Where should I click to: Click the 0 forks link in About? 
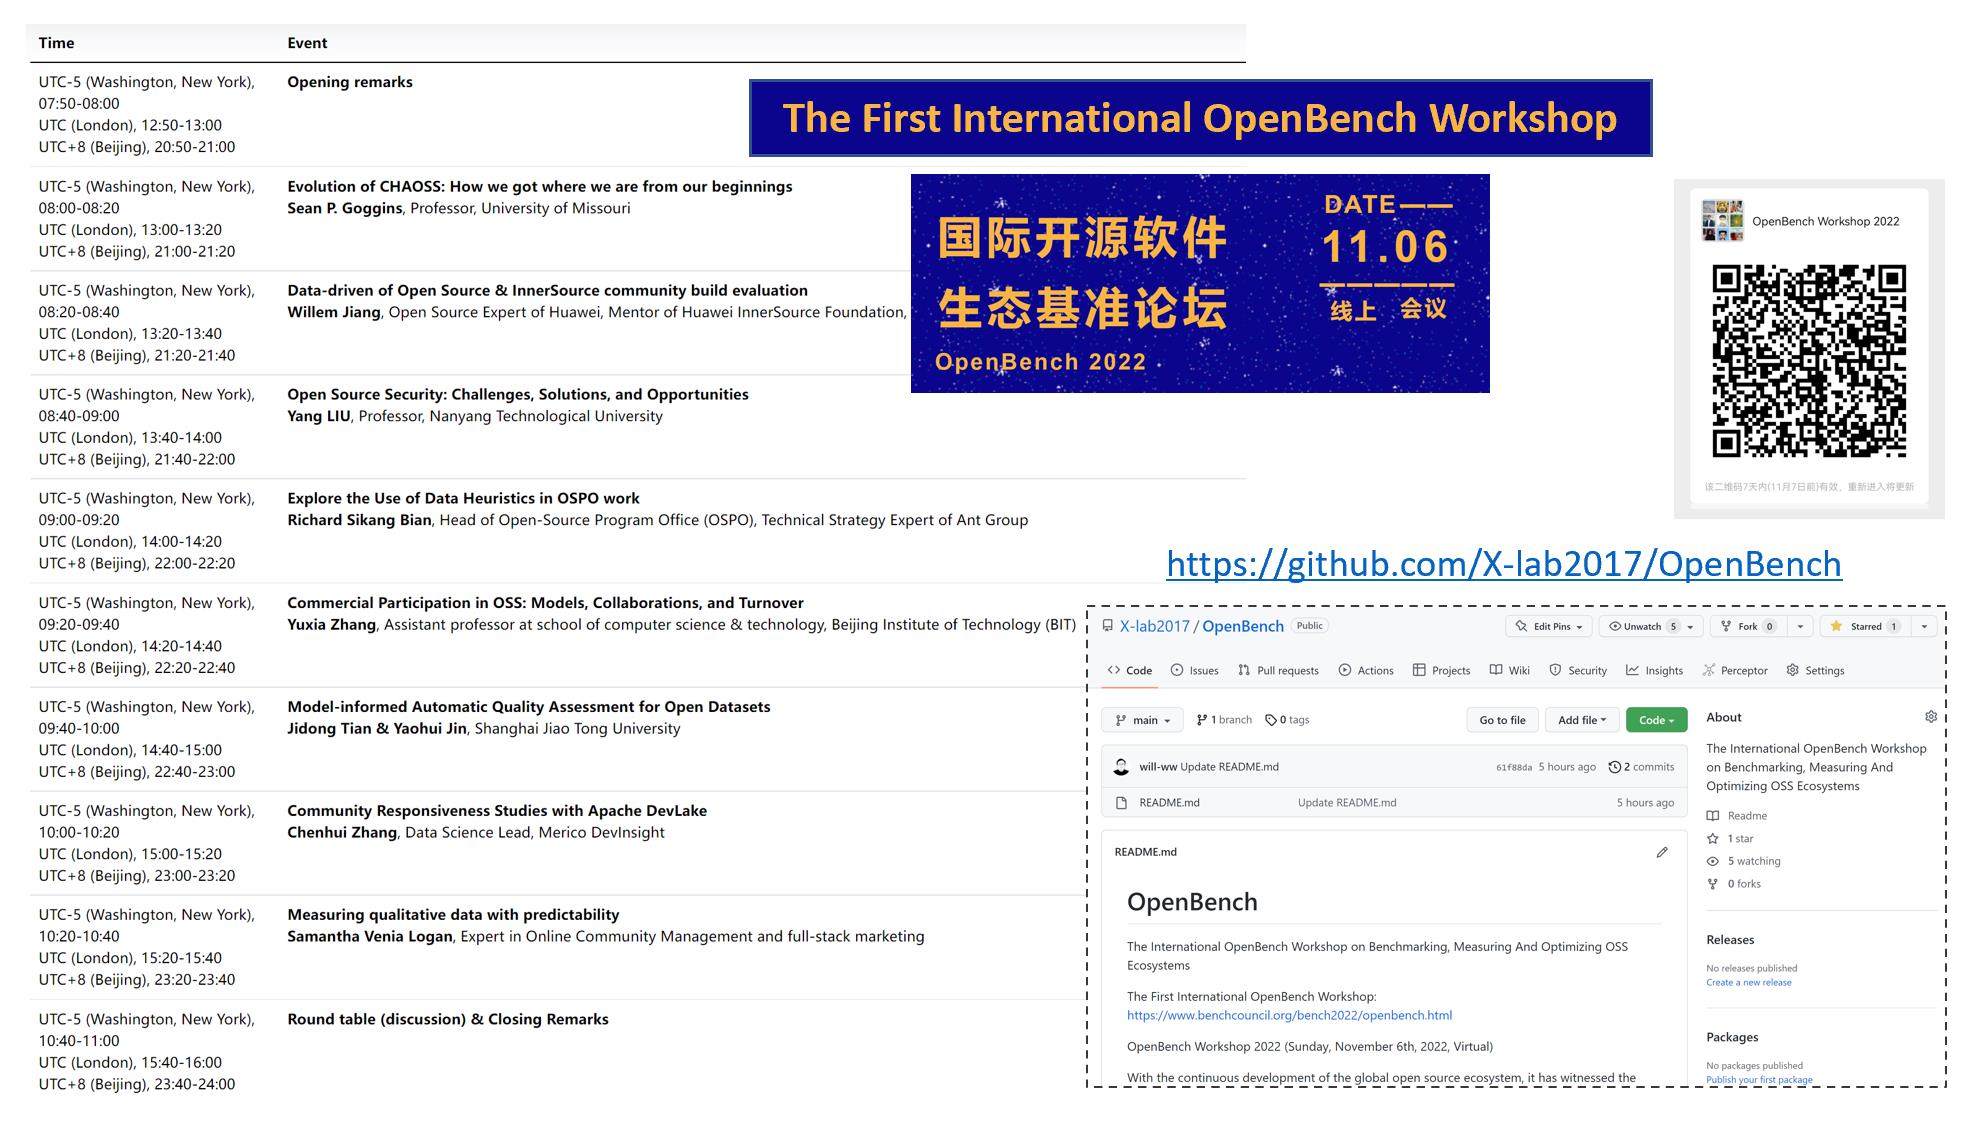1735,884
